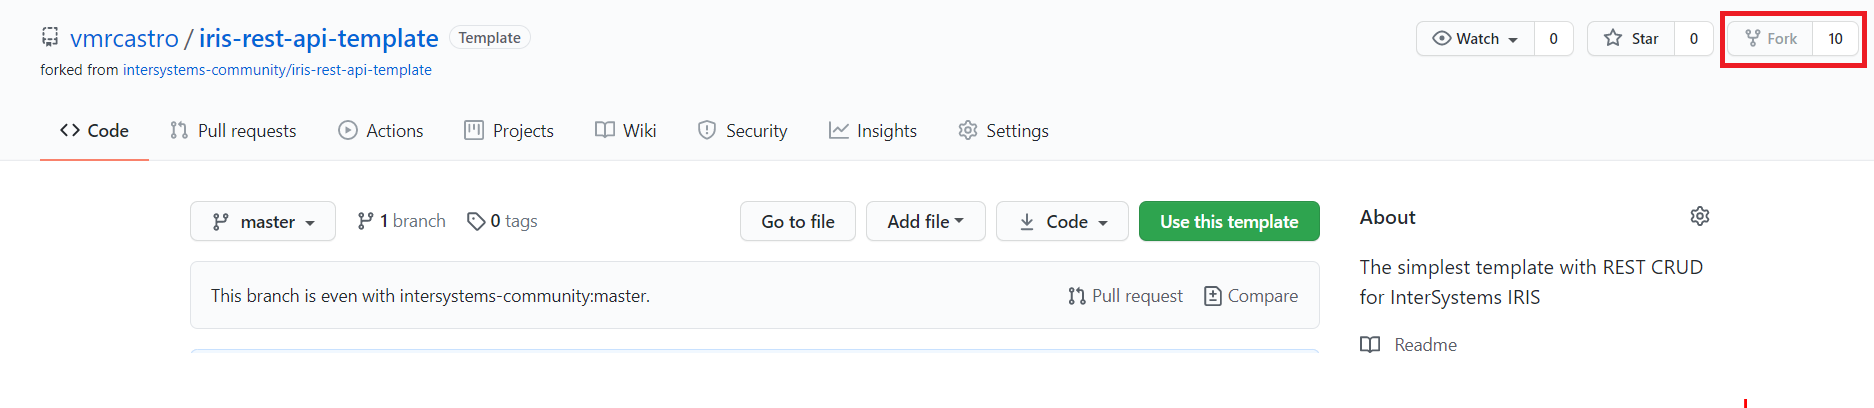1874x408 pixels.
Task: Click the tags icon showing 0 tags
Action: click(476, 221)
